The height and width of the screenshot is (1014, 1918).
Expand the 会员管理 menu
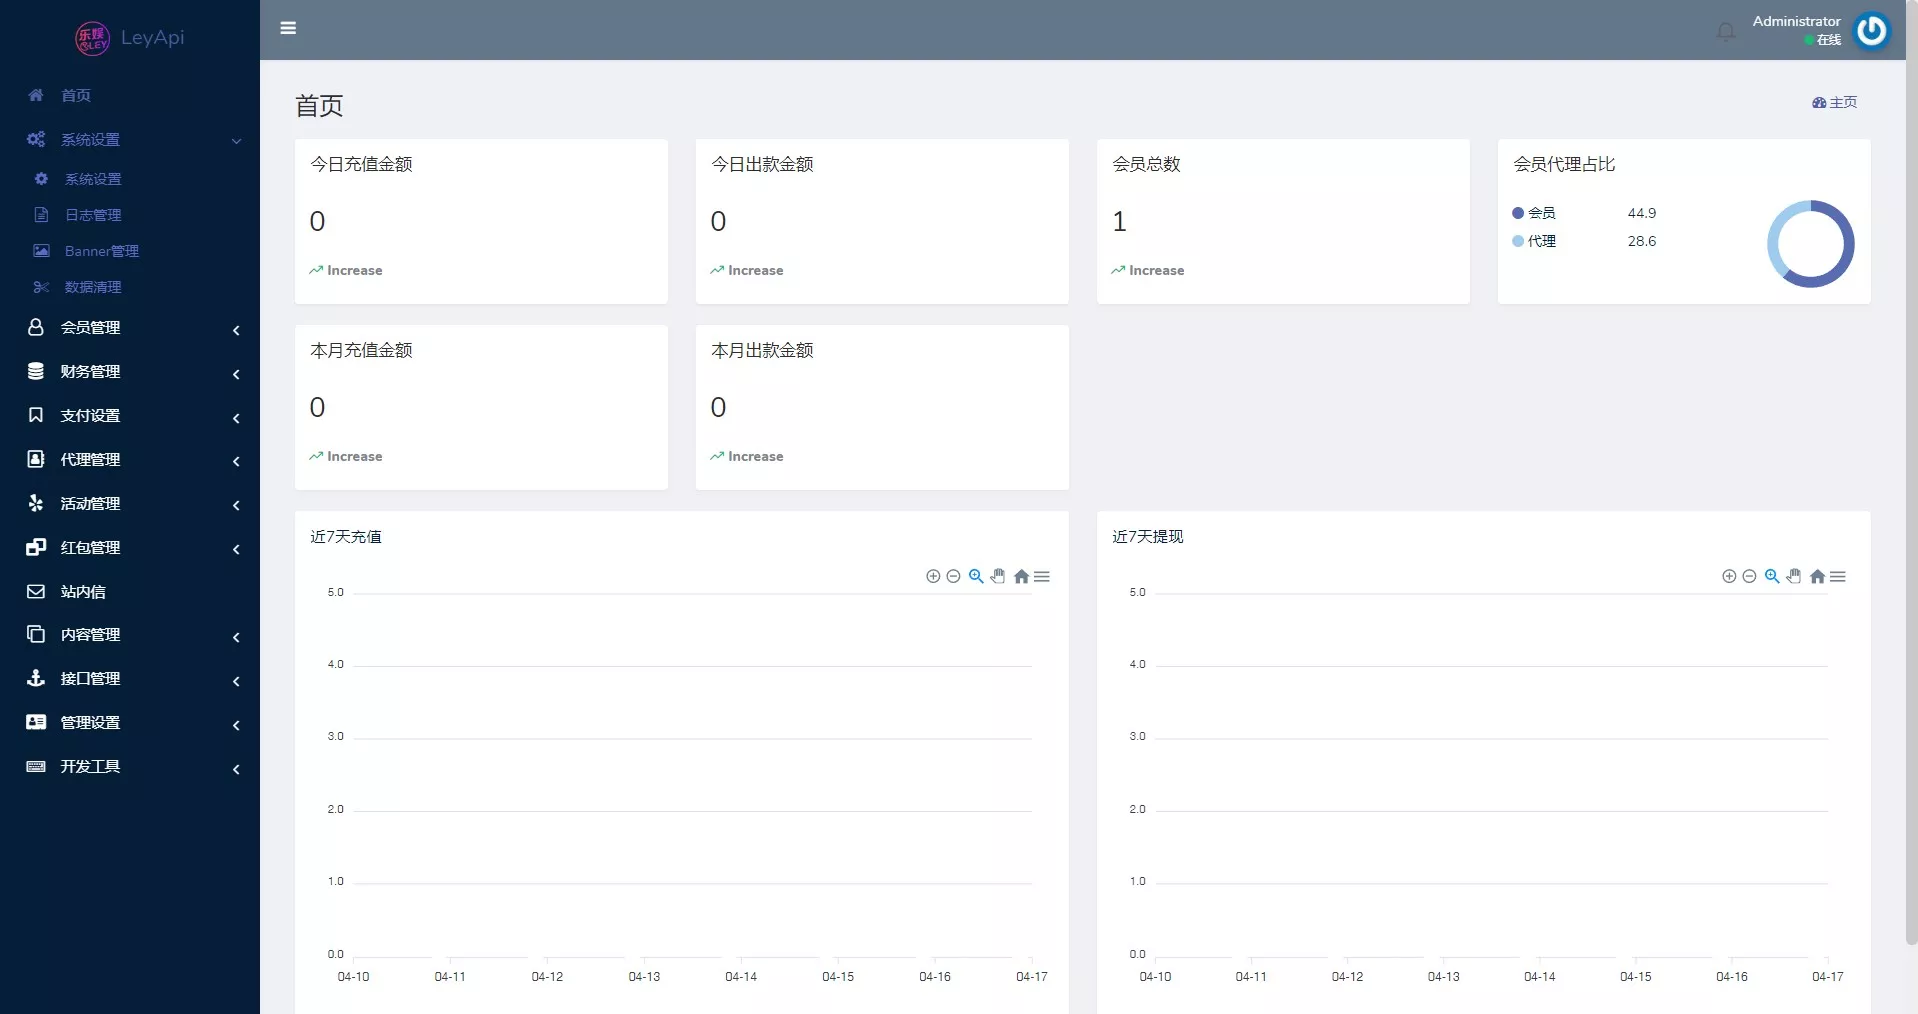(x=91, y=327)
